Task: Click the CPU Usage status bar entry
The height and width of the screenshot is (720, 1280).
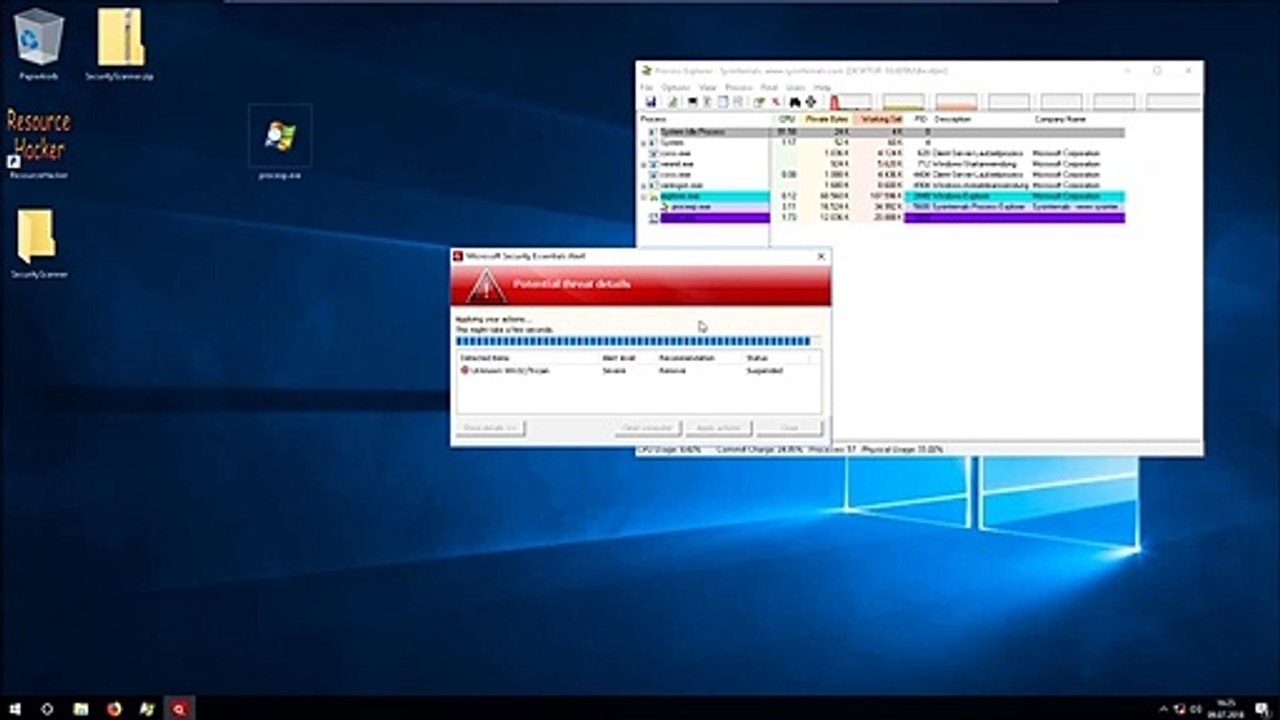Action: pyautogui.click(x=667, y=450)
